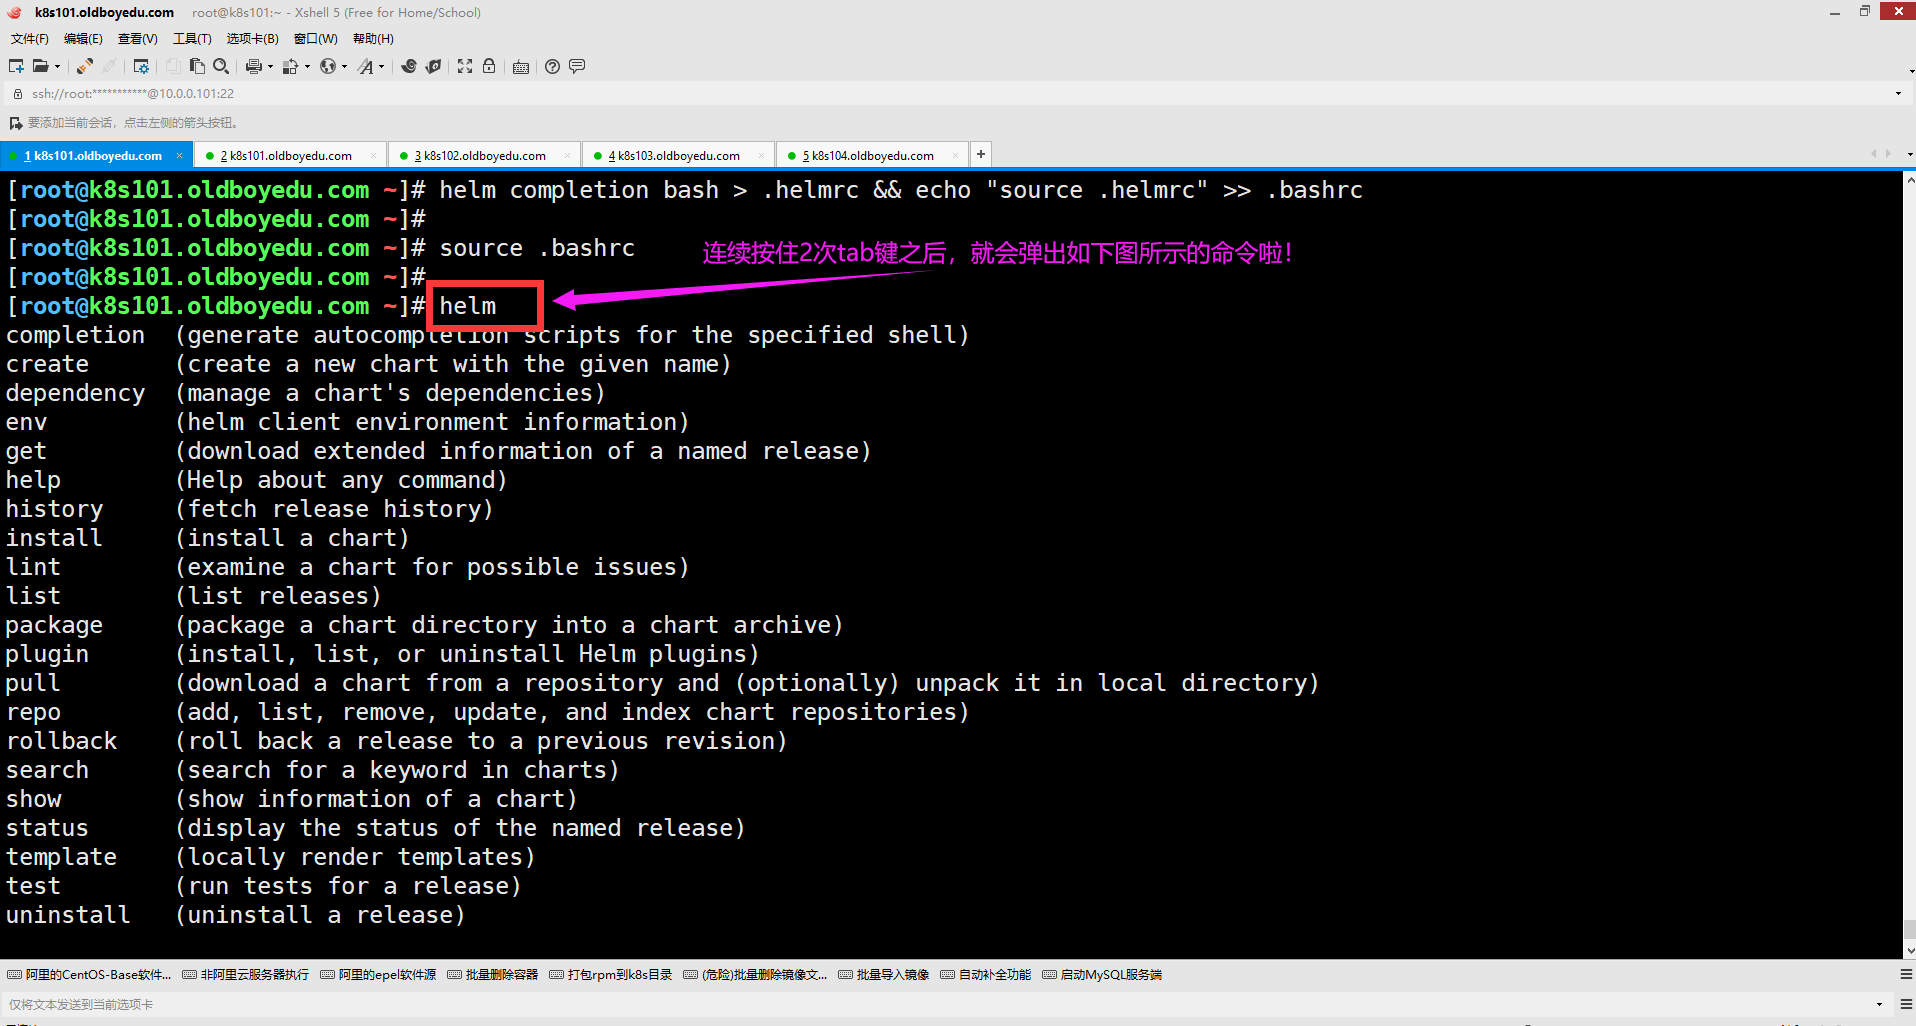The image size is (1916, 1026).
Task: Open the 文件(F) menu
Action: coord(29,39)
